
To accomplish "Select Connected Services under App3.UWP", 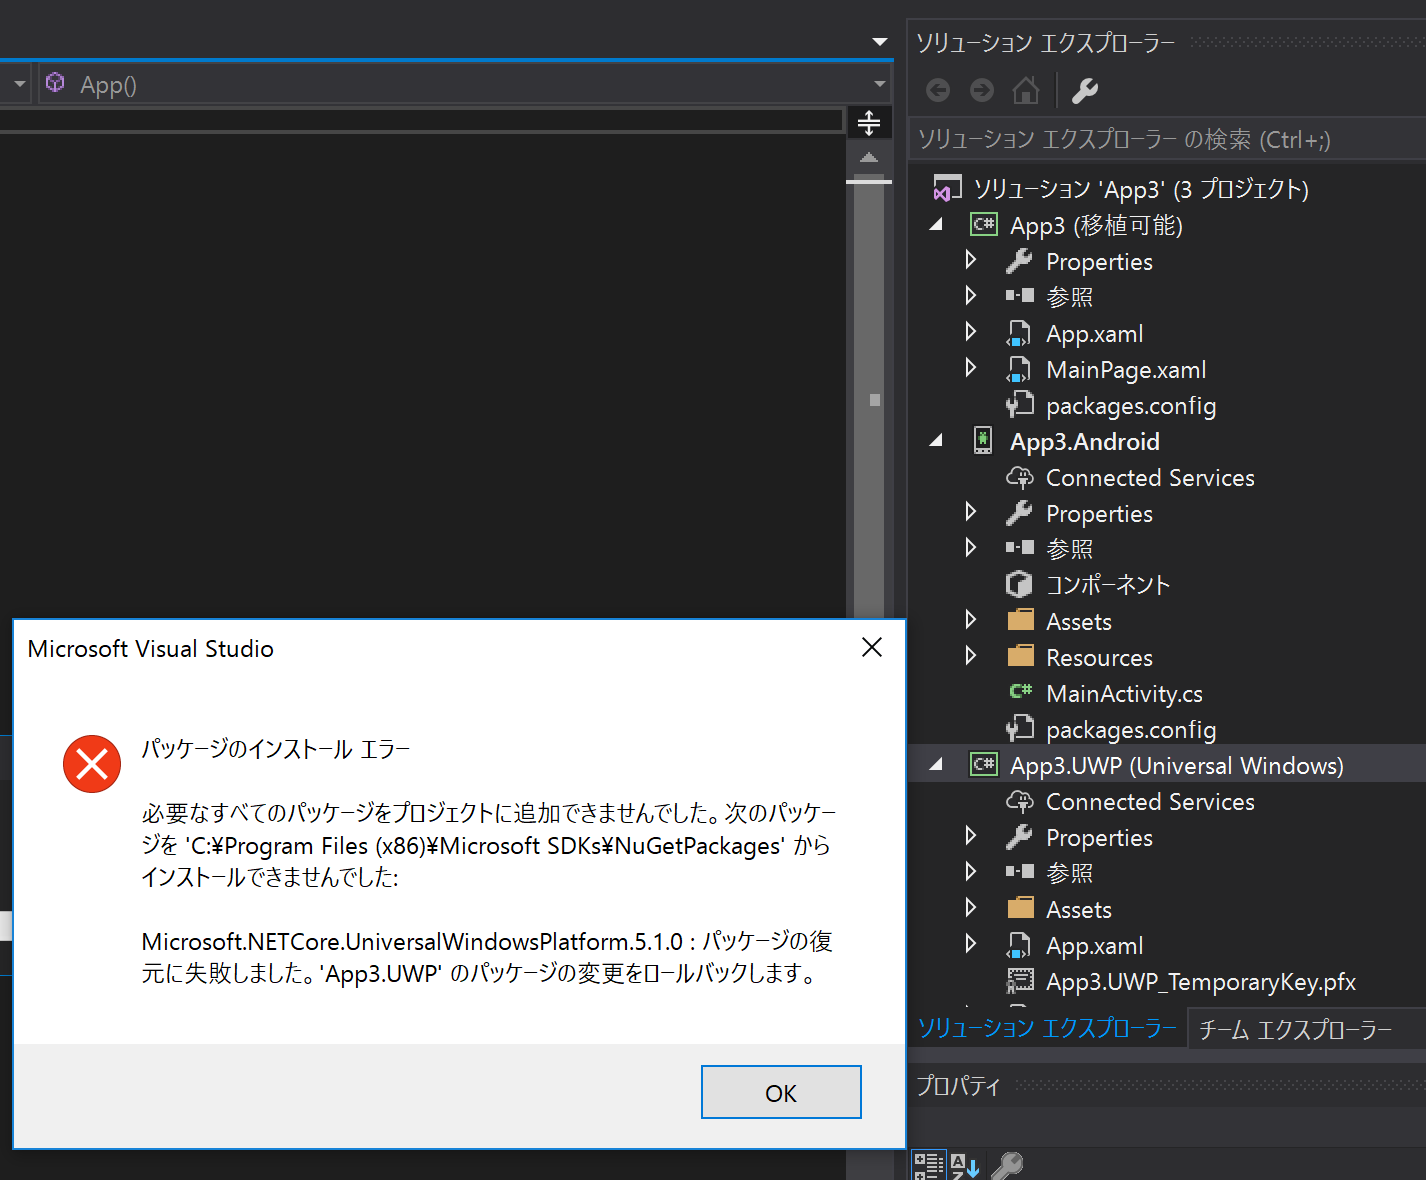I will pyautogui.click(x=1150, y=802).
